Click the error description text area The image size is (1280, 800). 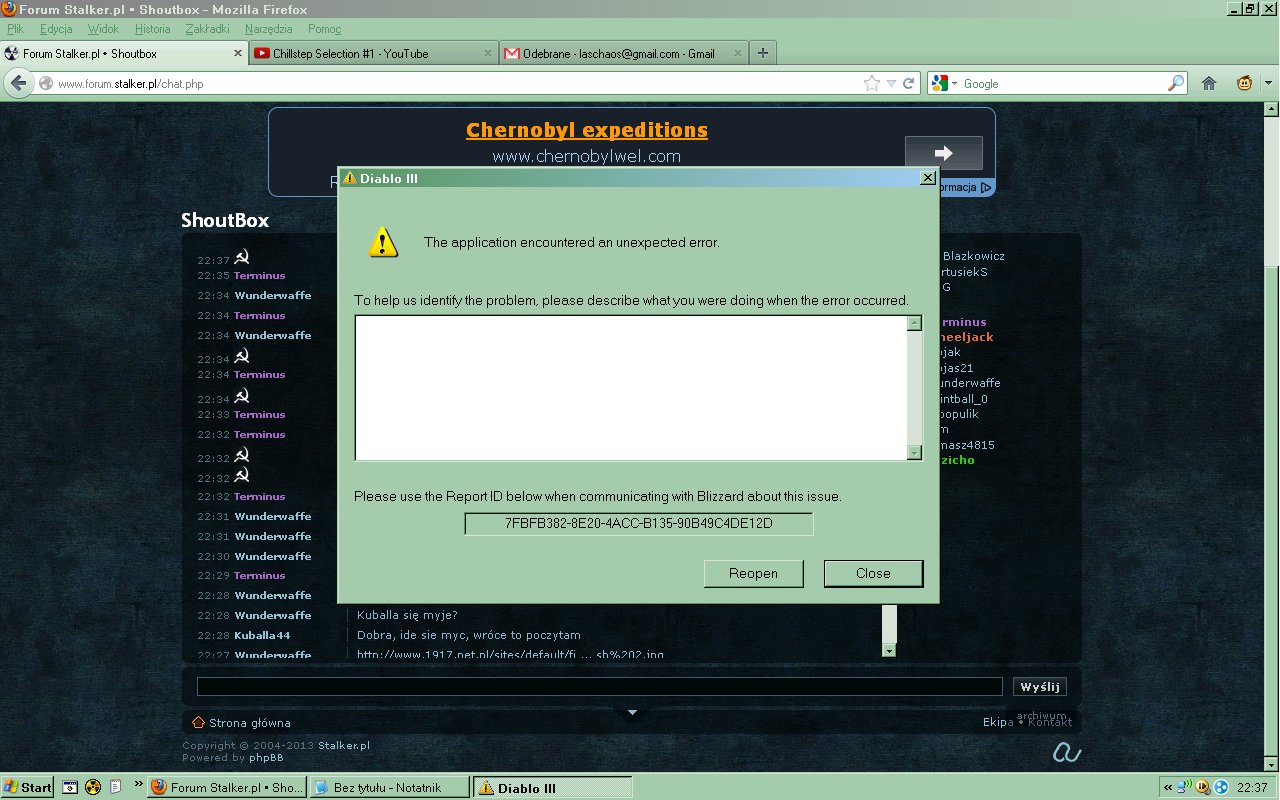[631, 388]
